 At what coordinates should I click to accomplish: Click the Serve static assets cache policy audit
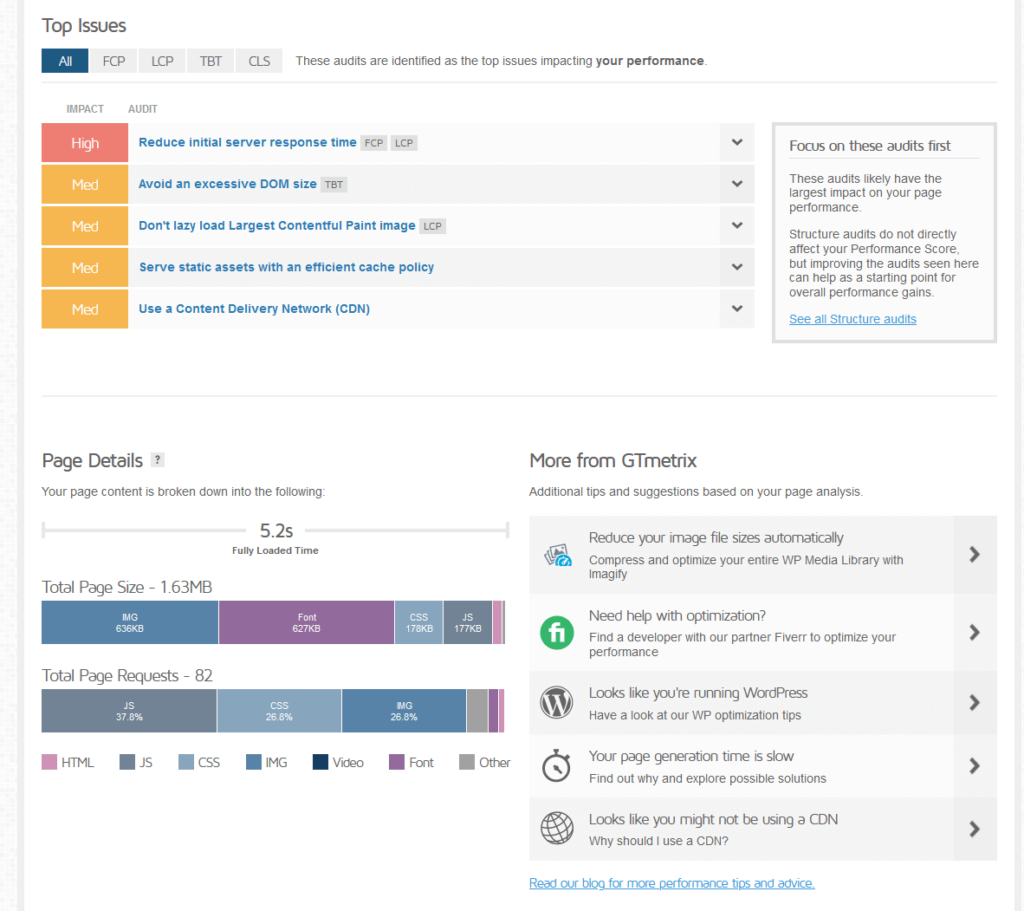(286, 267)
